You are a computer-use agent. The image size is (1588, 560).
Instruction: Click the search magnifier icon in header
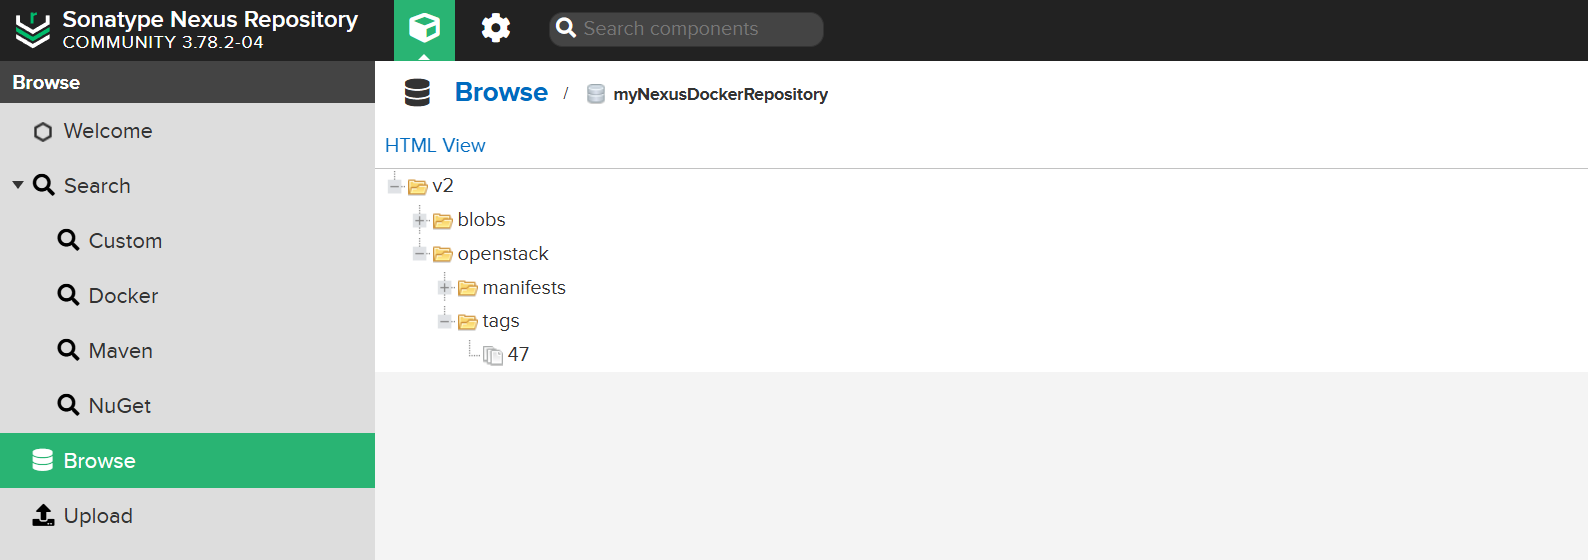(566, 28)
